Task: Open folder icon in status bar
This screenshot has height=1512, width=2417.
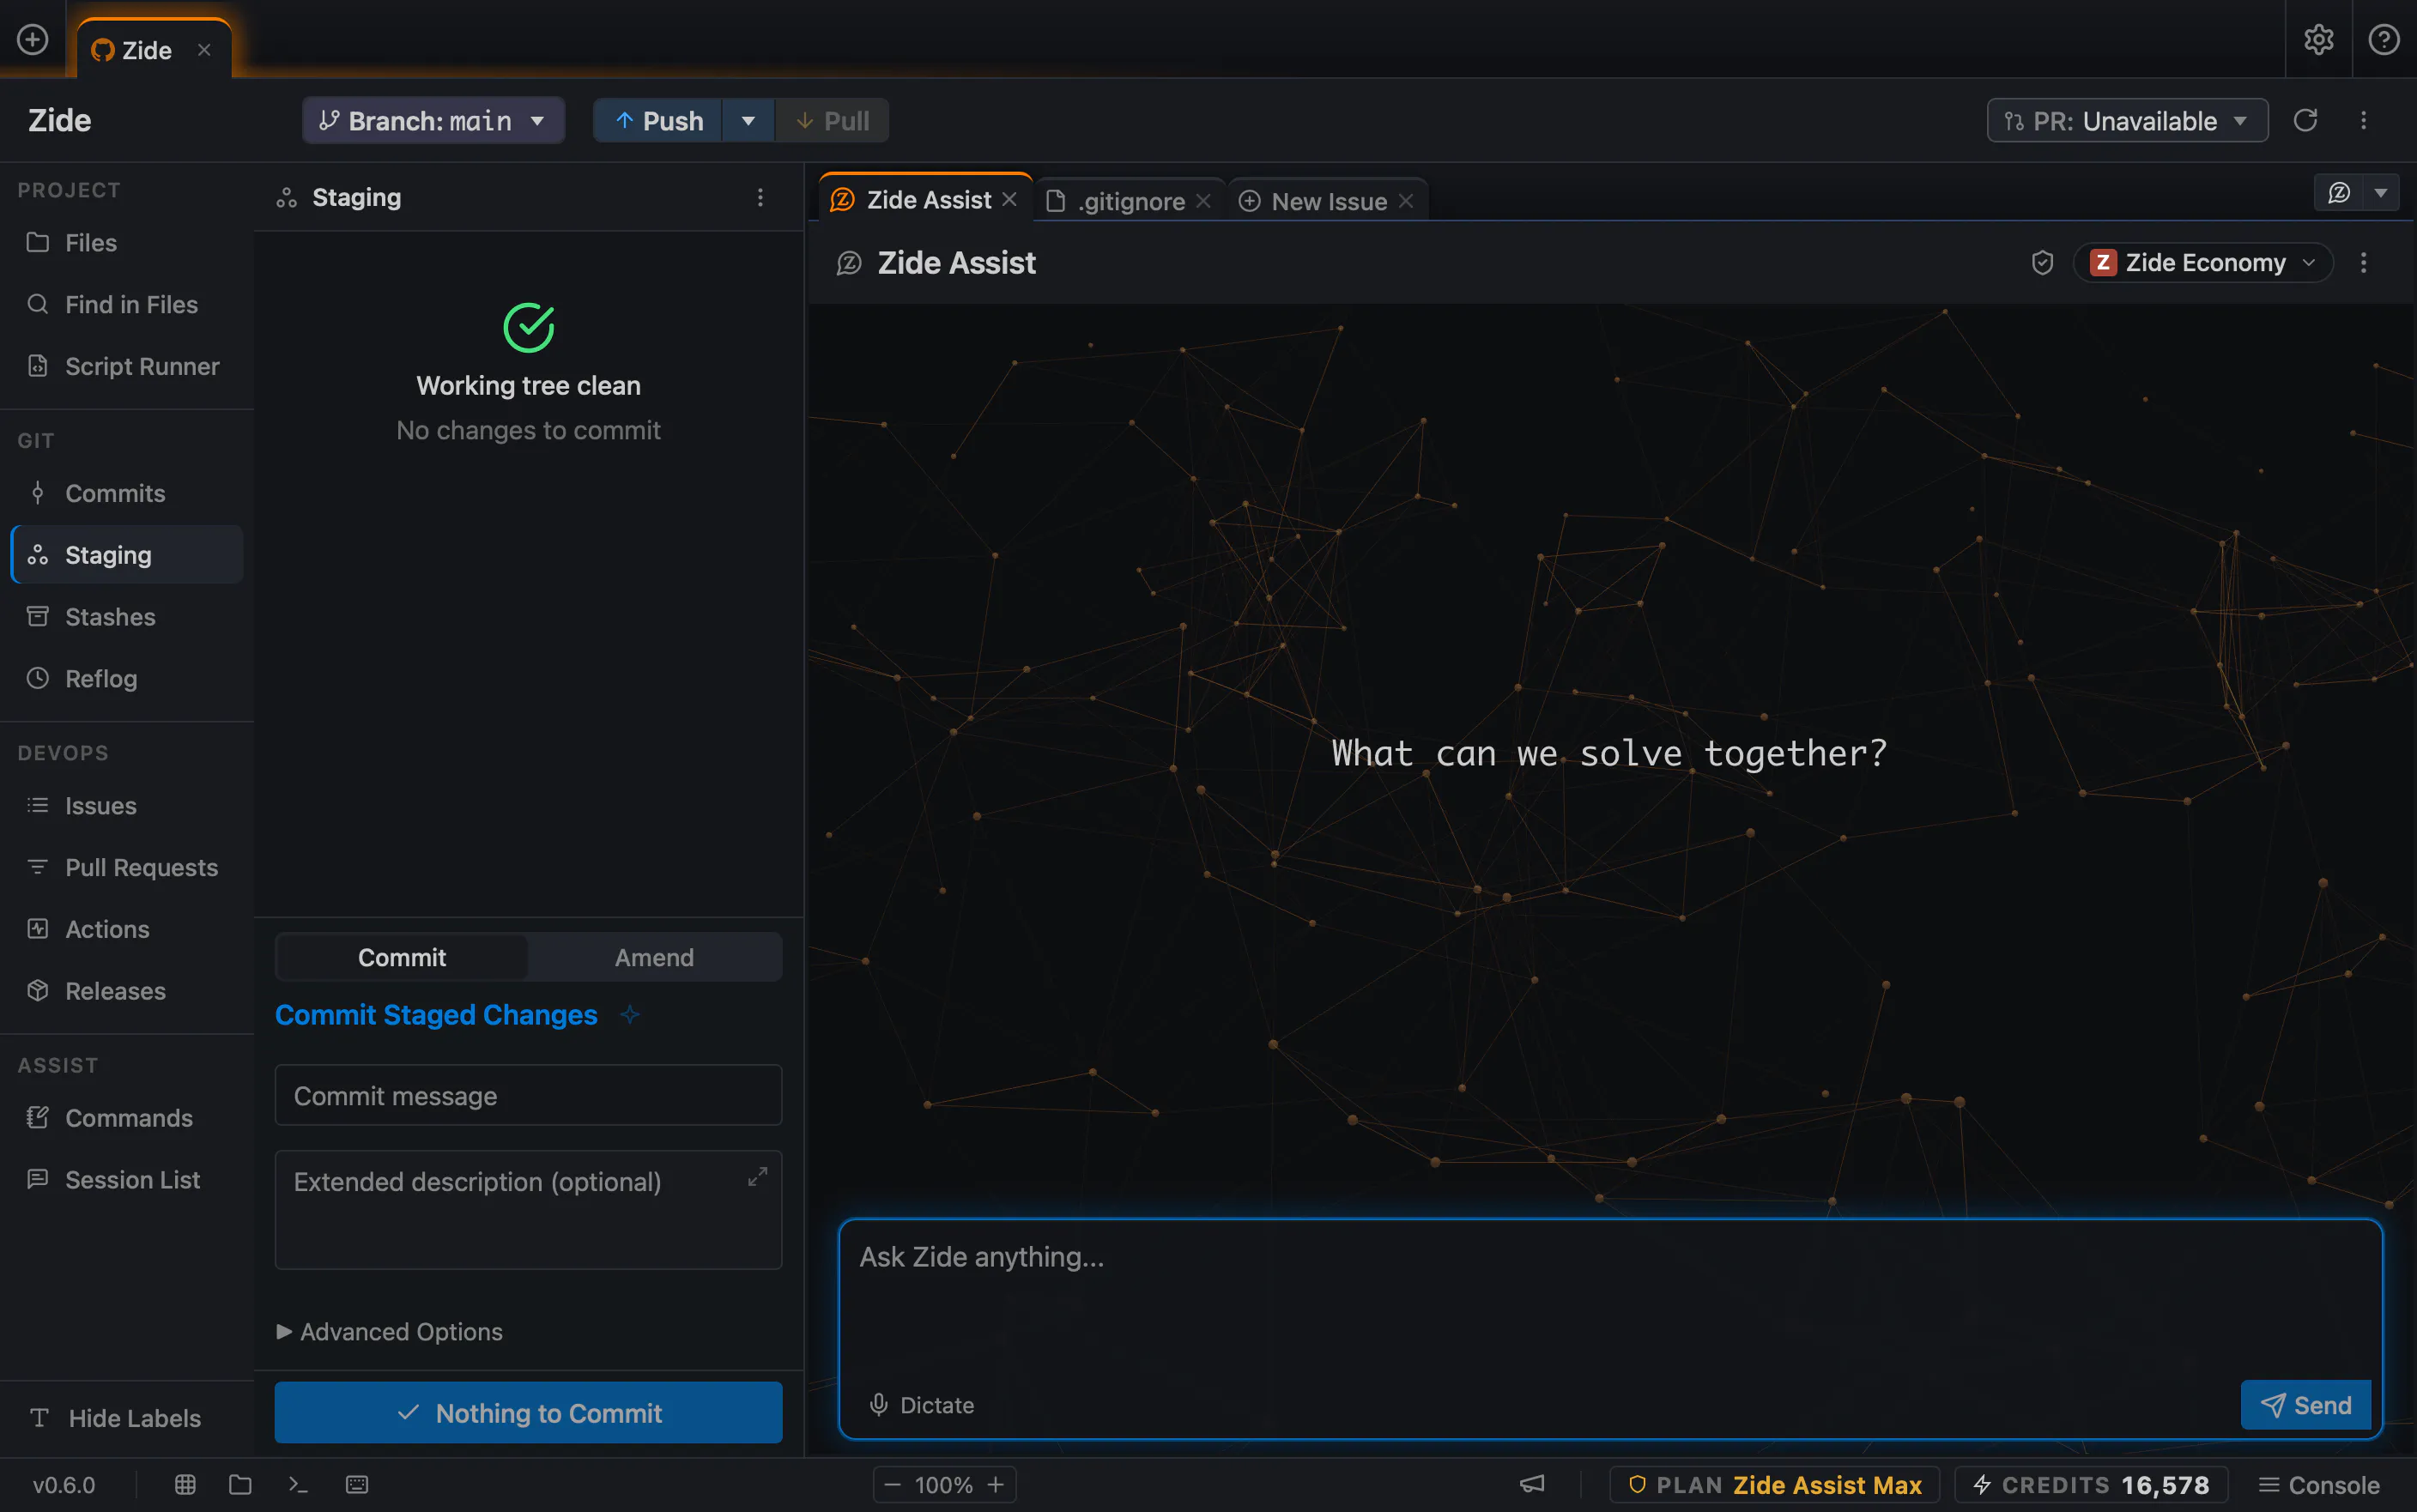Action: (x=240, y=1484)
